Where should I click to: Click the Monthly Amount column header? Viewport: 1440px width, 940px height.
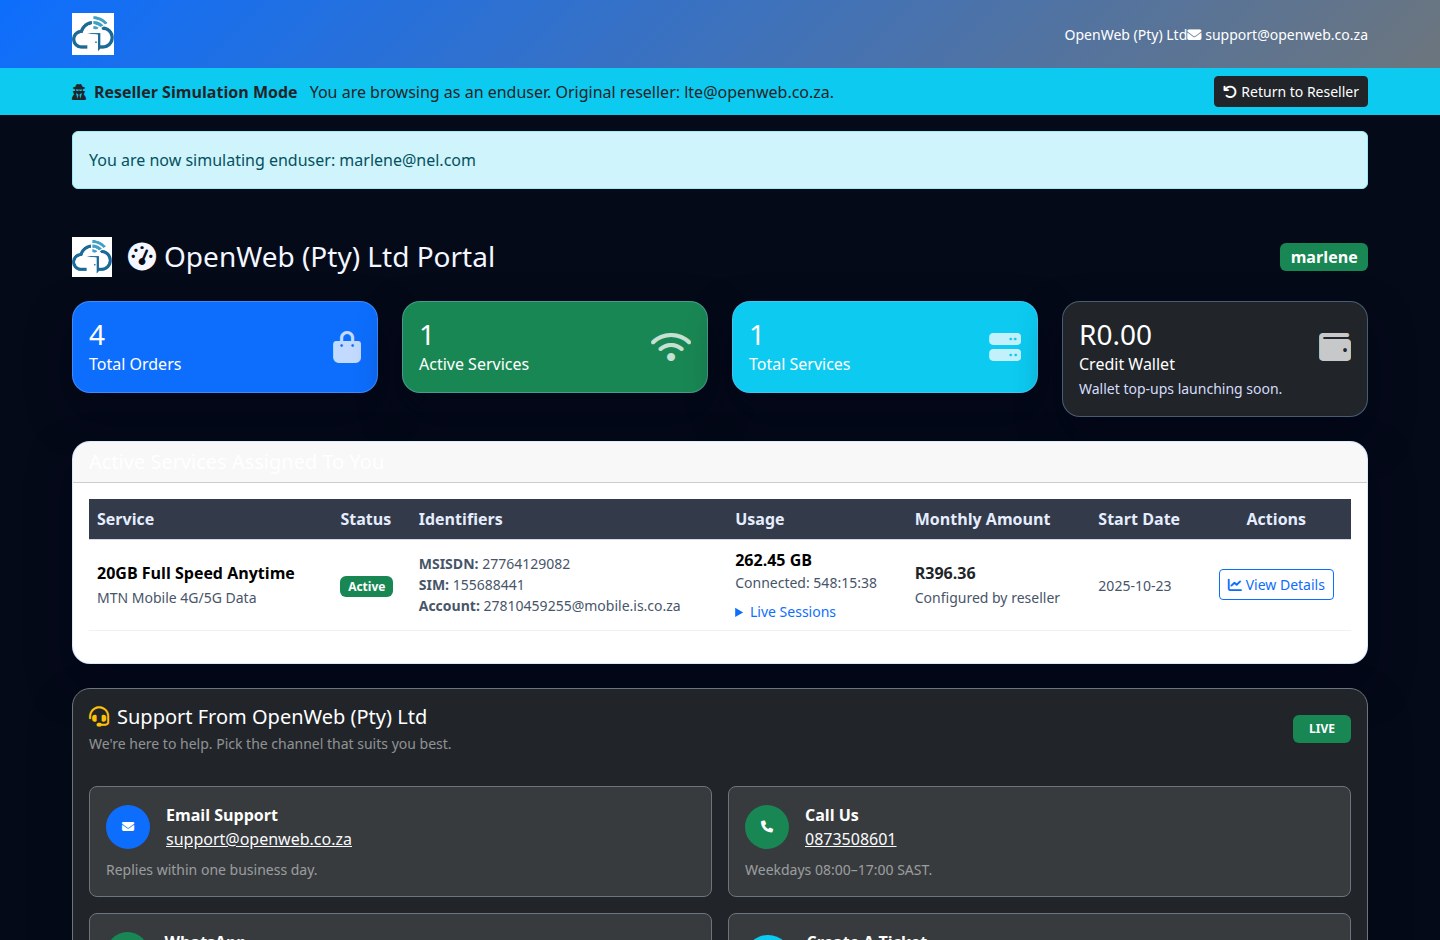[982, 519]
